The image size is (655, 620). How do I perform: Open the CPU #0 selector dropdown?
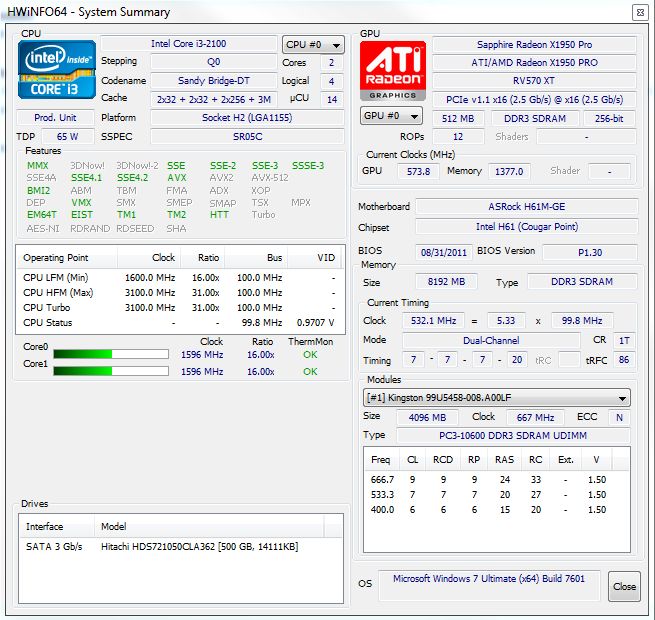(x=313, y=45)
